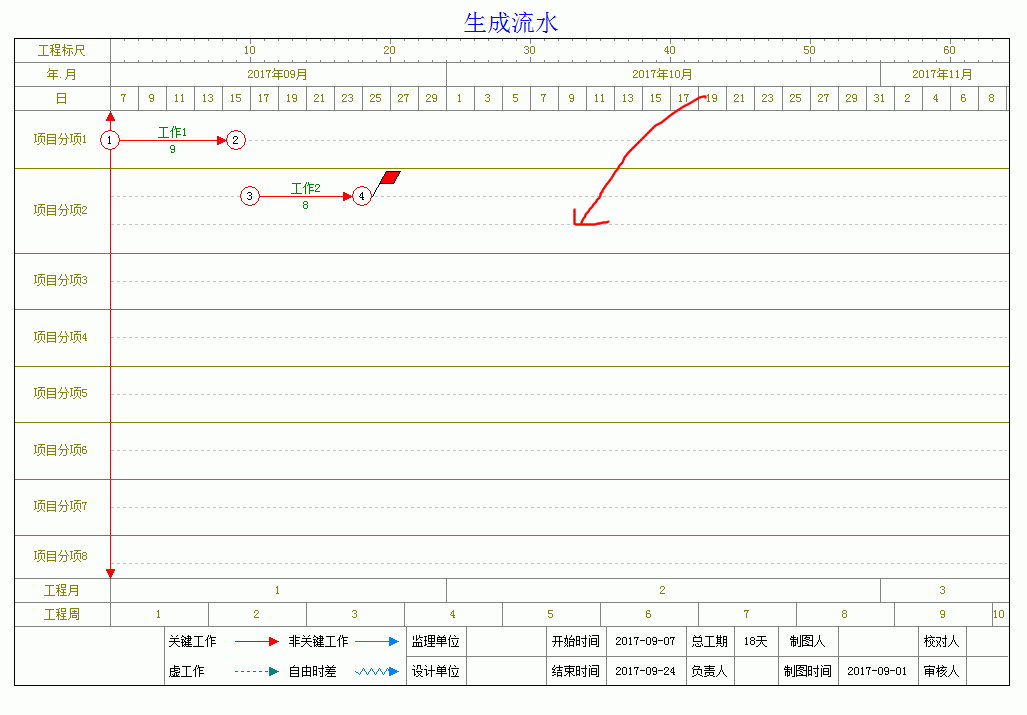
Task: Click the 开始时间 value 2017-09-07
Action: 645,641
